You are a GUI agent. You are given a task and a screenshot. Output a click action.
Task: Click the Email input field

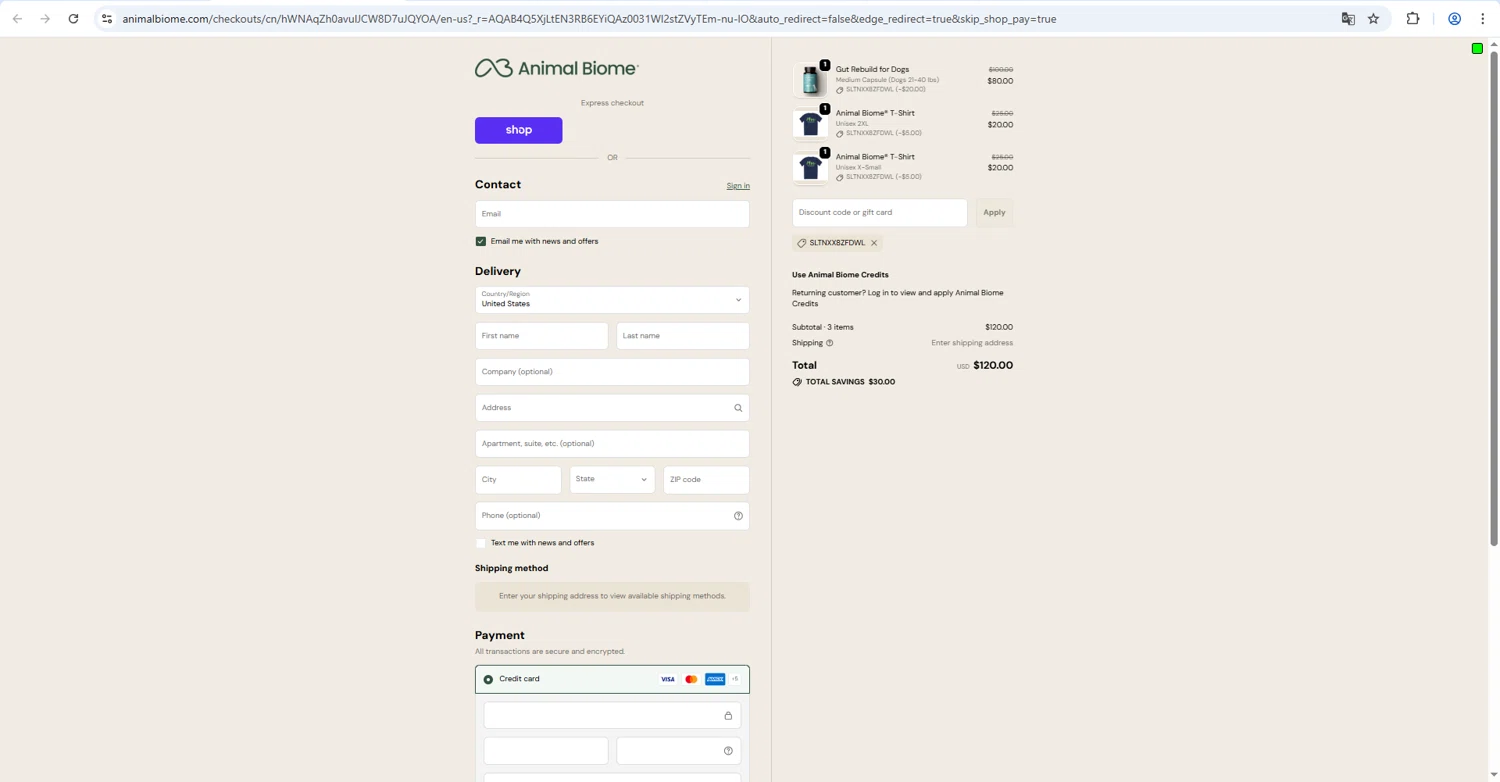[612, 214]
